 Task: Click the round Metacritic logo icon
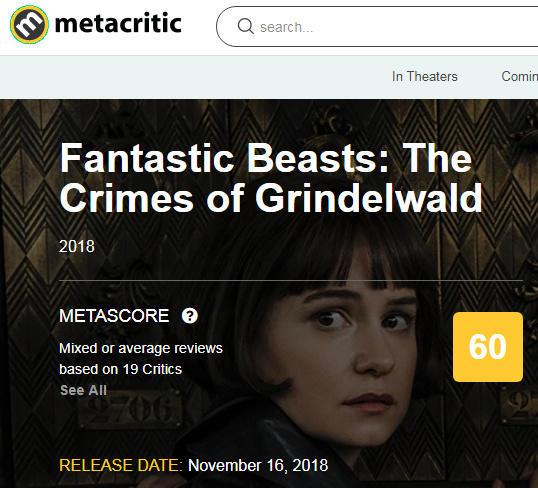click(x=29, y=25)
